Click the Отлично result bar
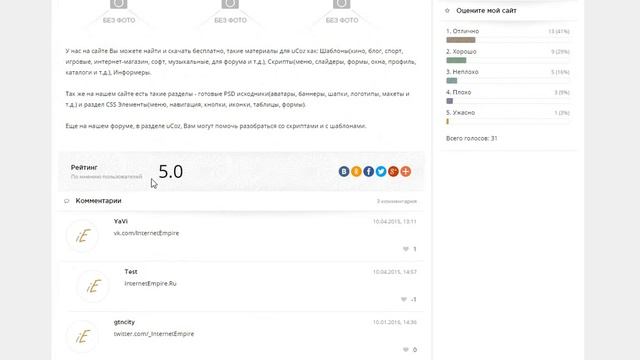Viewport: 640px width, 360px height. tap(461, 40)
